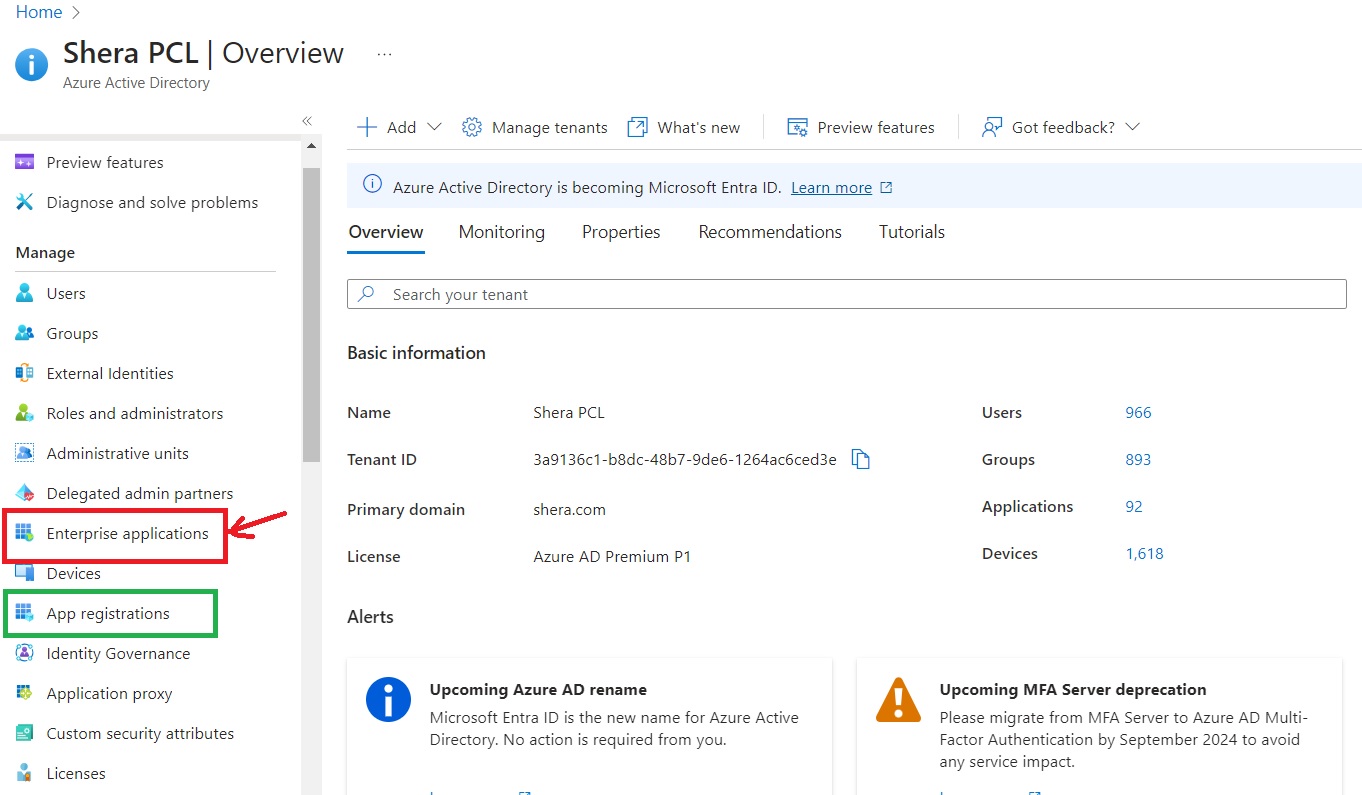Click Learn more link in banner
The height and width of the screenshot is (795, 1362).
pos(831,187)
